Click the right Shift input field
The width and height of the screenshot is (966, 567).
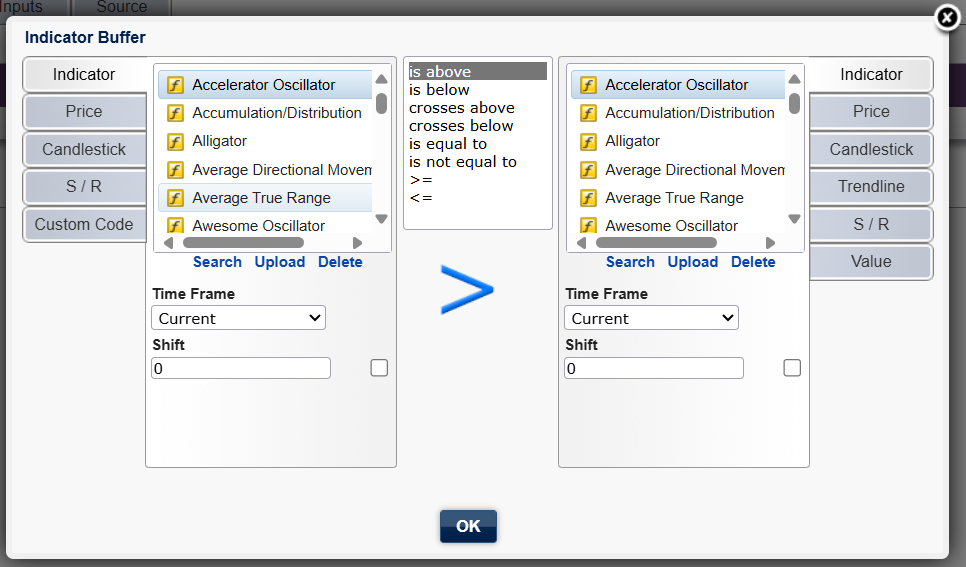pyautogui.click(x=653, y=369)
